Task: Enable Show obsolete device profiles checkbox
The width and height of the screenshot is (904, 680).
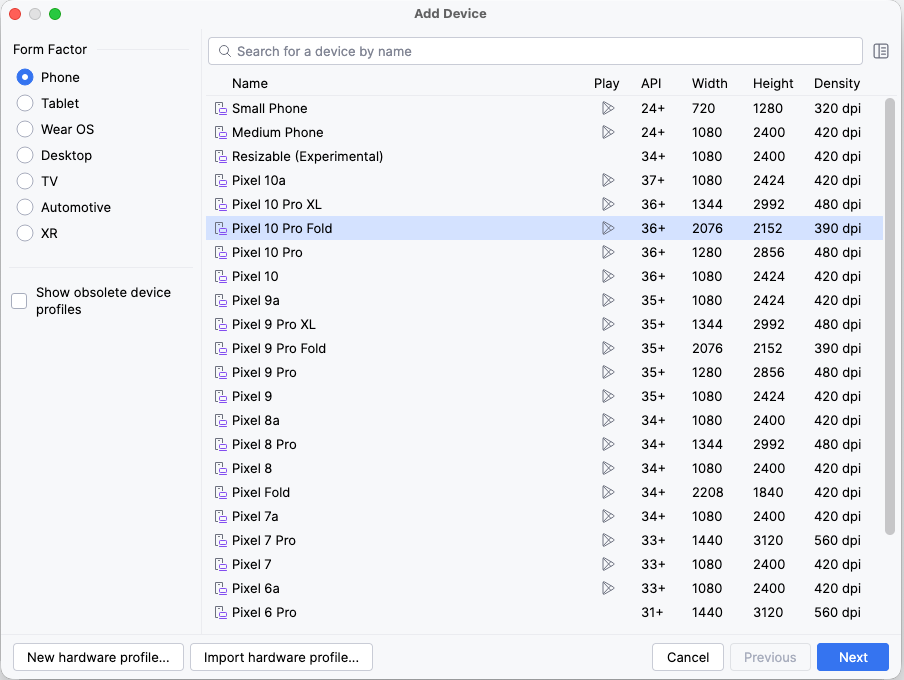Action: [x=19, y=300]
